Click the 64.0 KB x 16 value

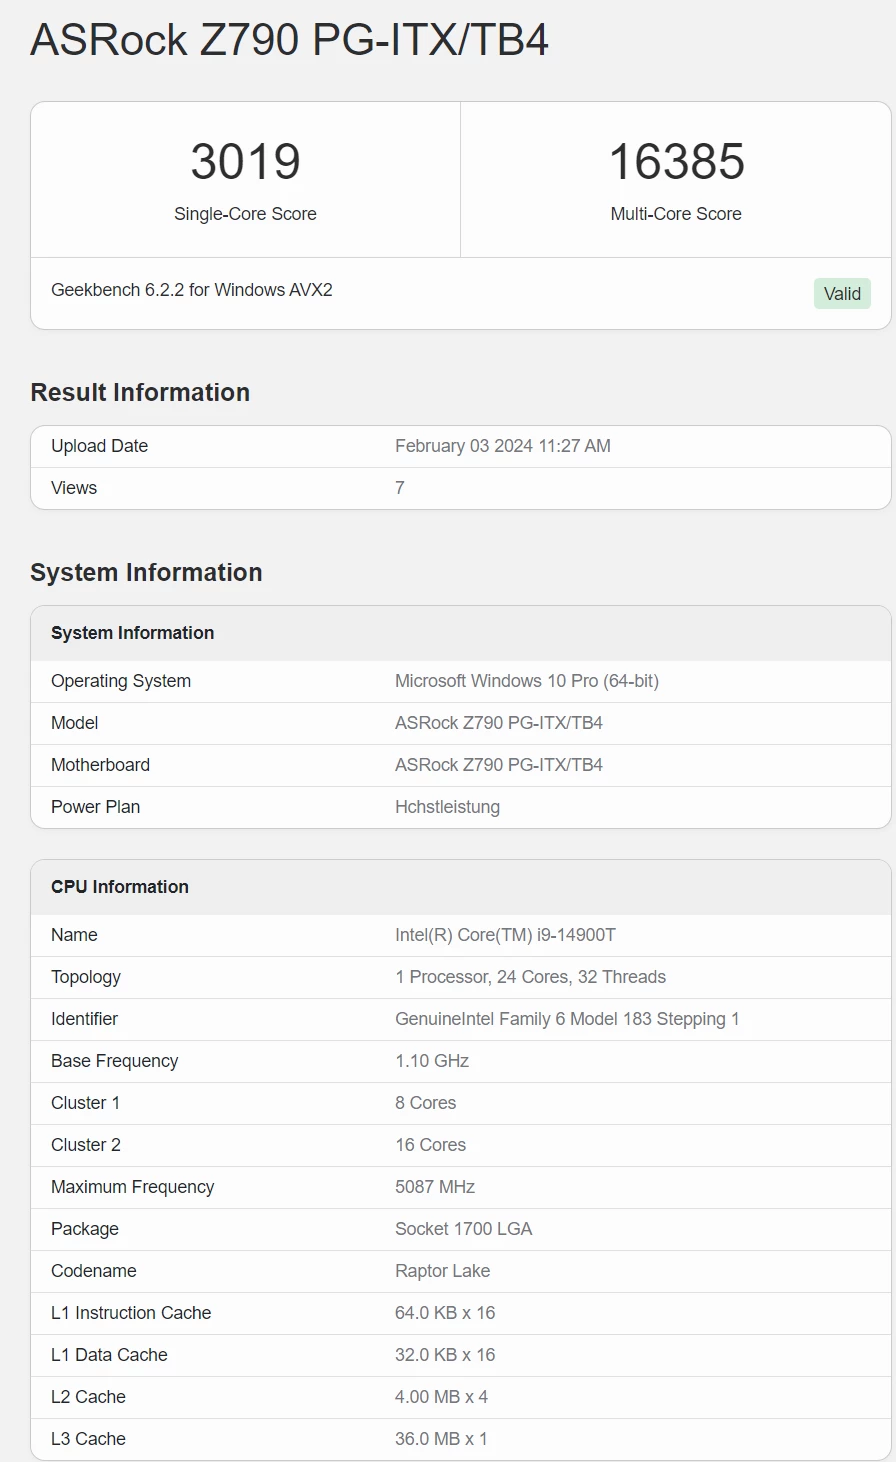point(445,1313)
